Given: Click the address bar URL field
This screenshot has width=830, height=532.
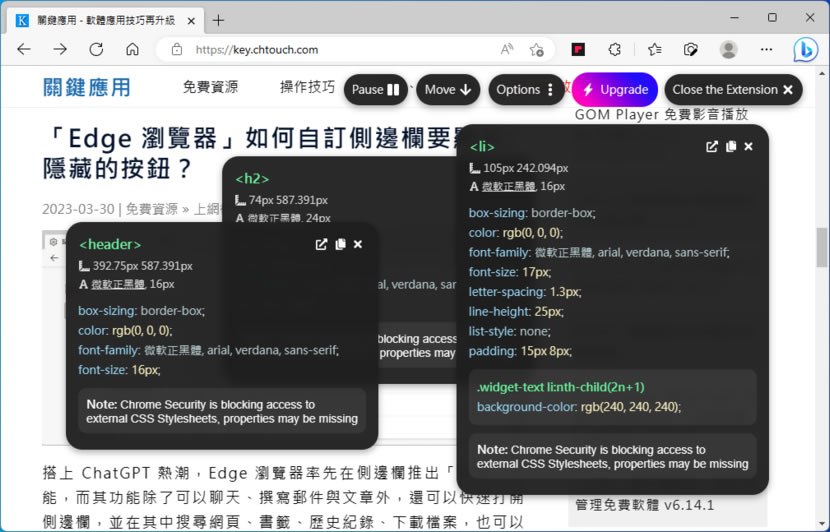Looking at the screenshot, I should pos(330,49).
